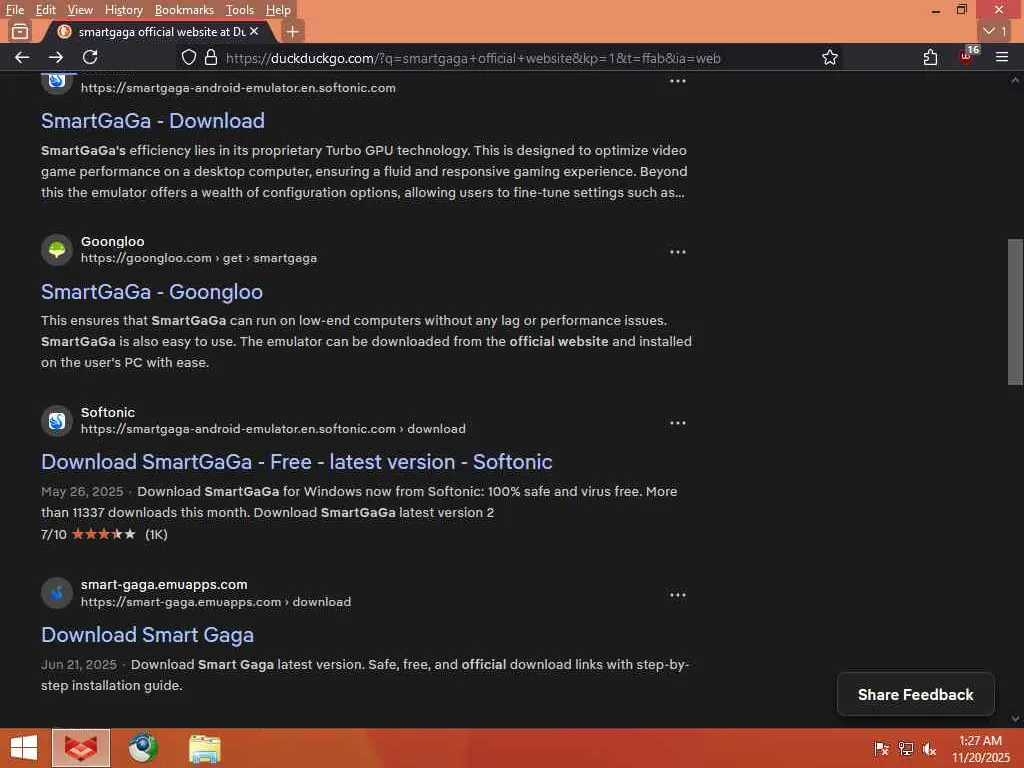Open a new tab with plus button
The width and height of the screenshot is (1024, 768).
click(293, 31)
